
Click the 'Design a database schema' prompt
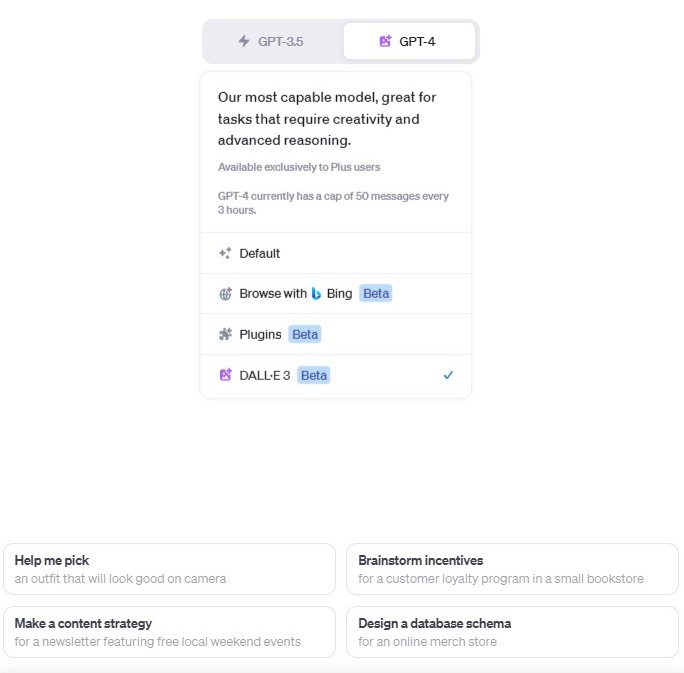point(512,632)
